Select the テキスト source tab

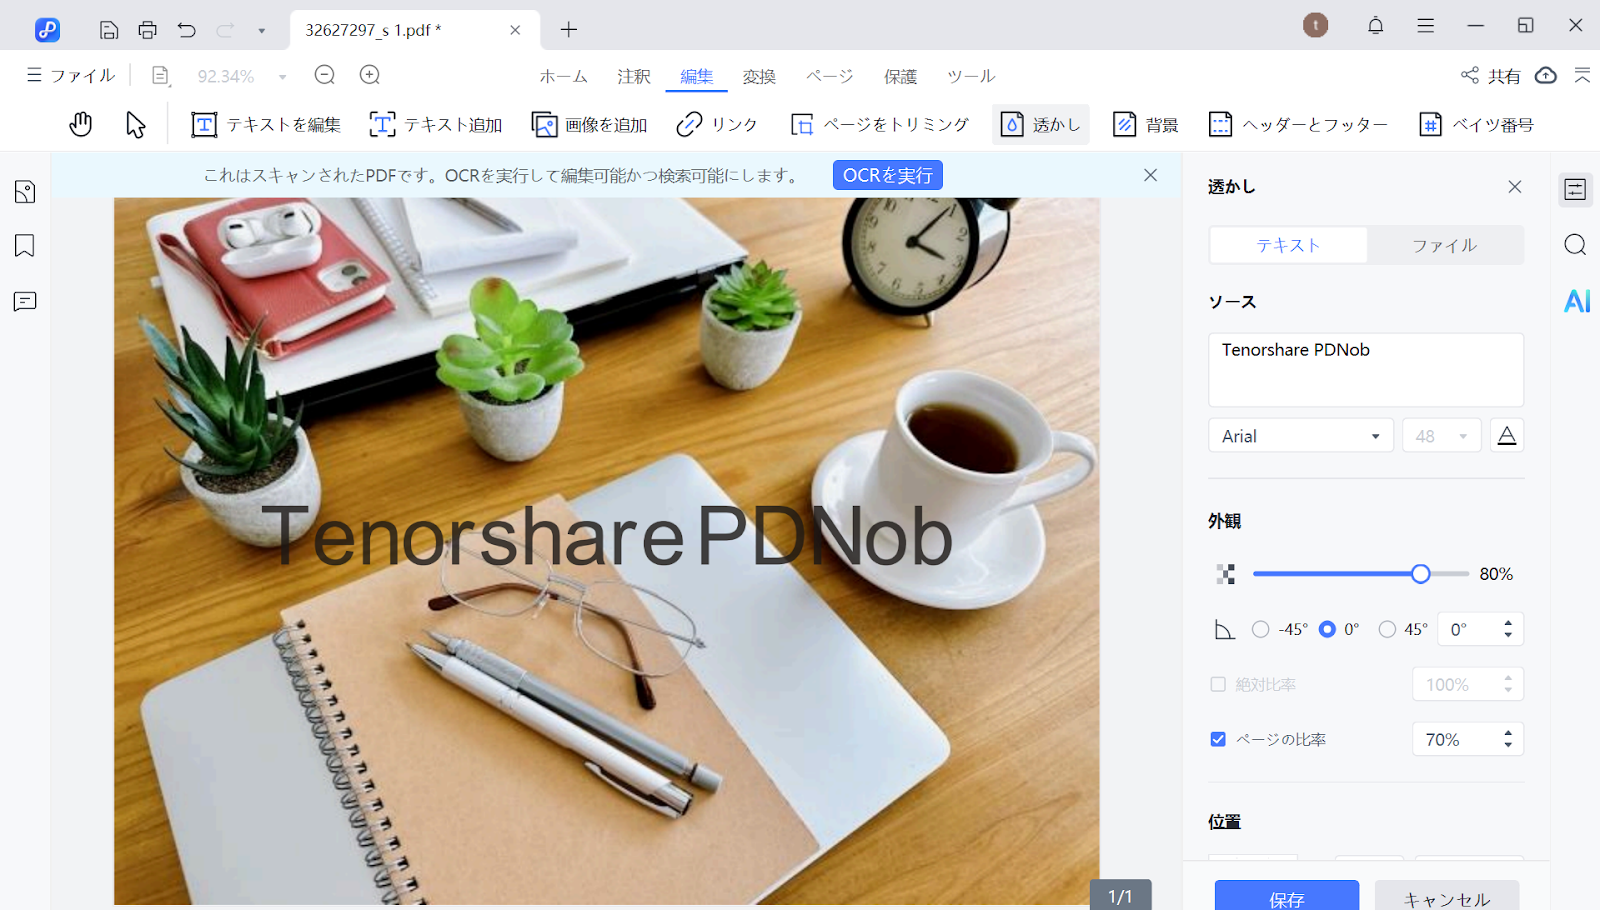pos(1288,245)
